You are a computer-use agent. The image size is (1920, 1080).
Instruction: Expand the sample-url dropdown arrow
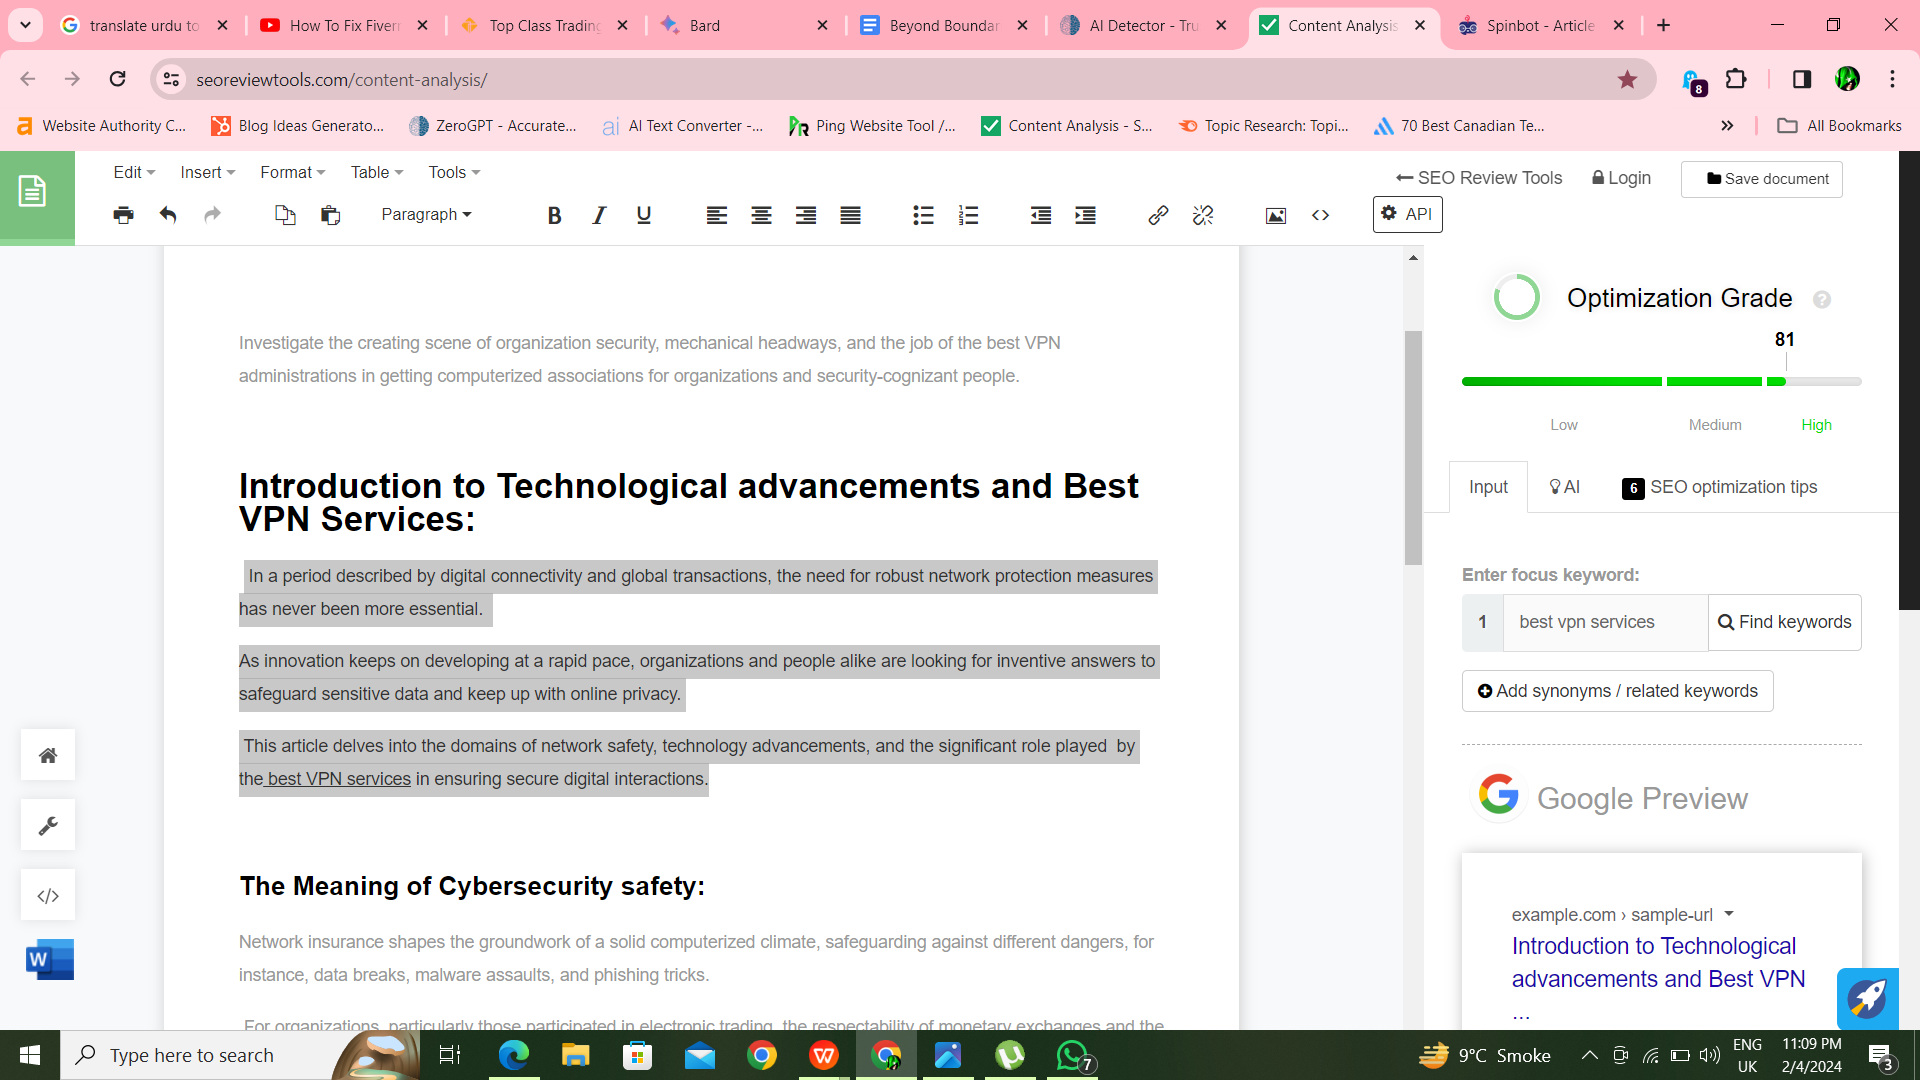click(1729, 914)
